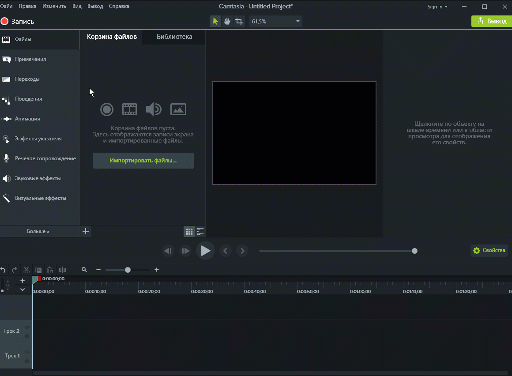Jump to the next marker with the right chevron
Screen dimensions: 512x376
pos(242,251)
